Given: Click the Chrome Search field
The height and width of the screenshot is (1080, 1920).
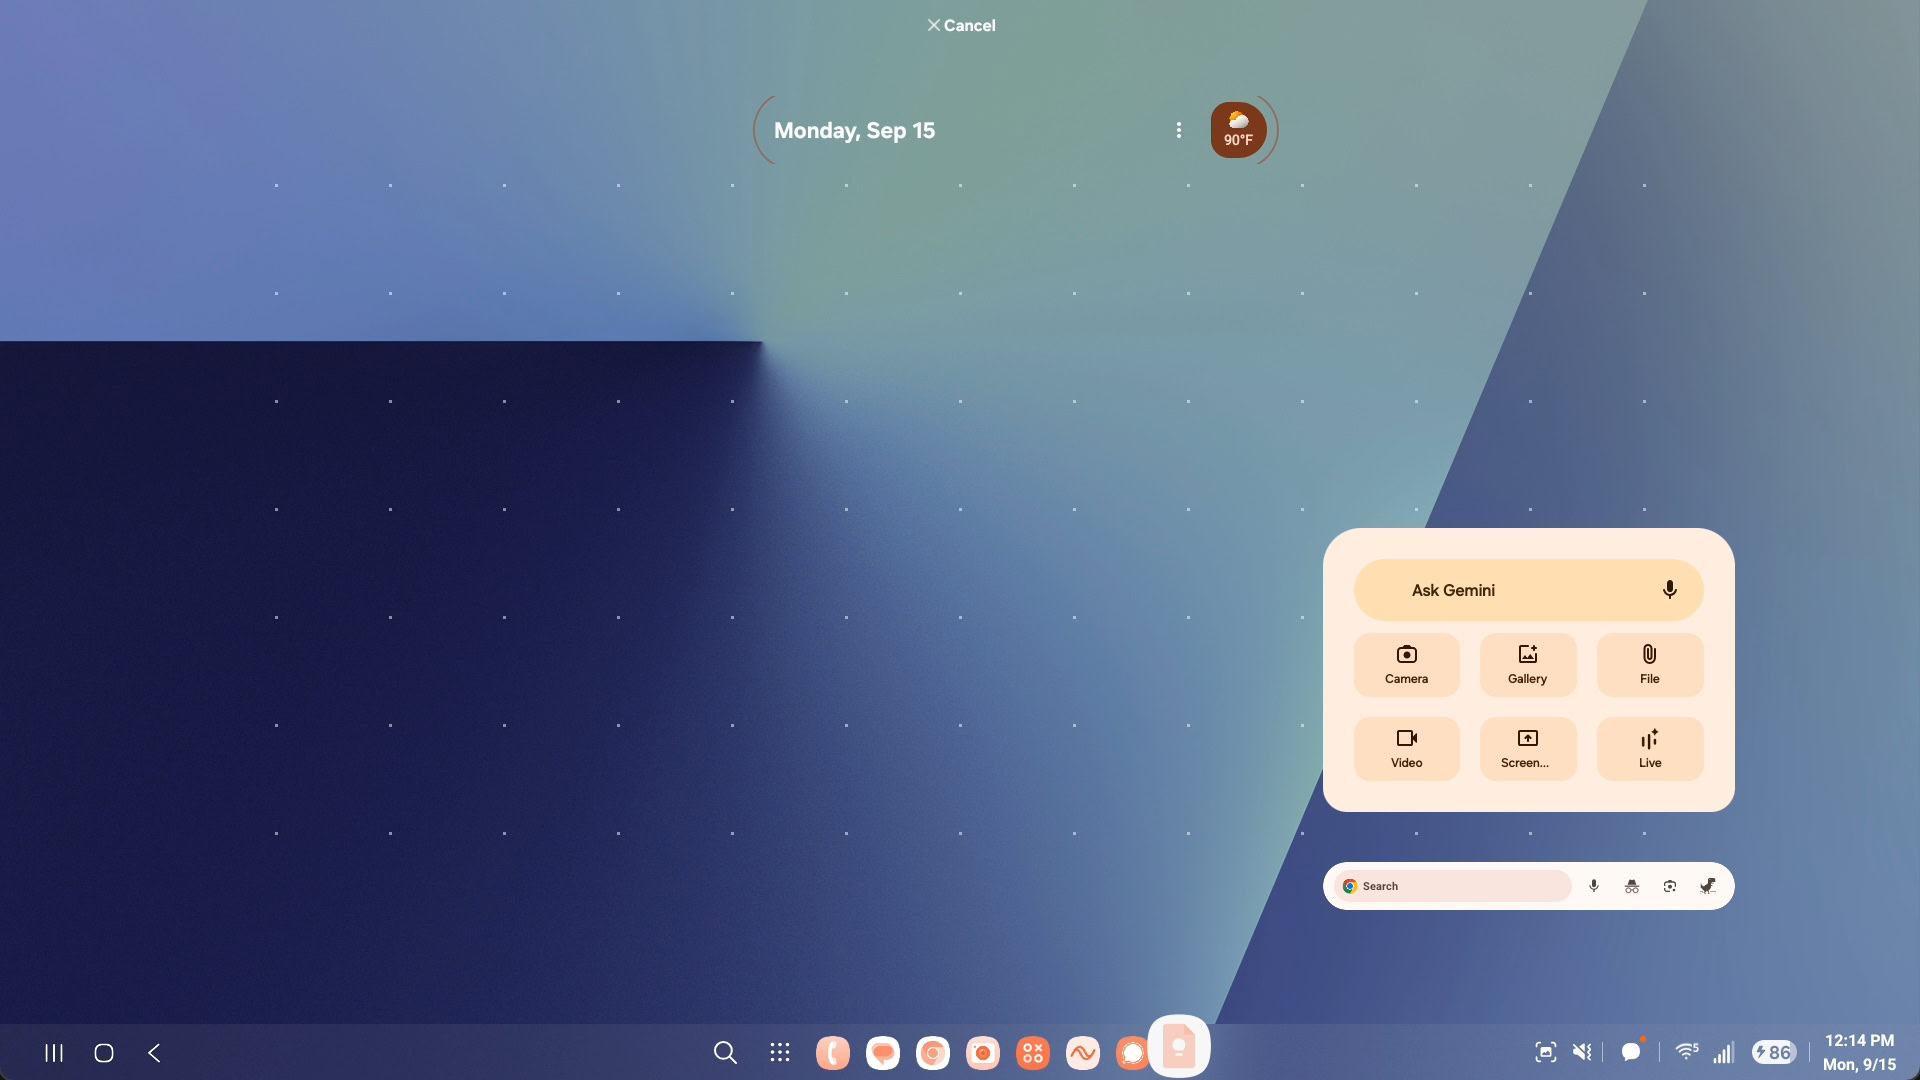Looking at the screenshot, I should (x=1455, y=886).
